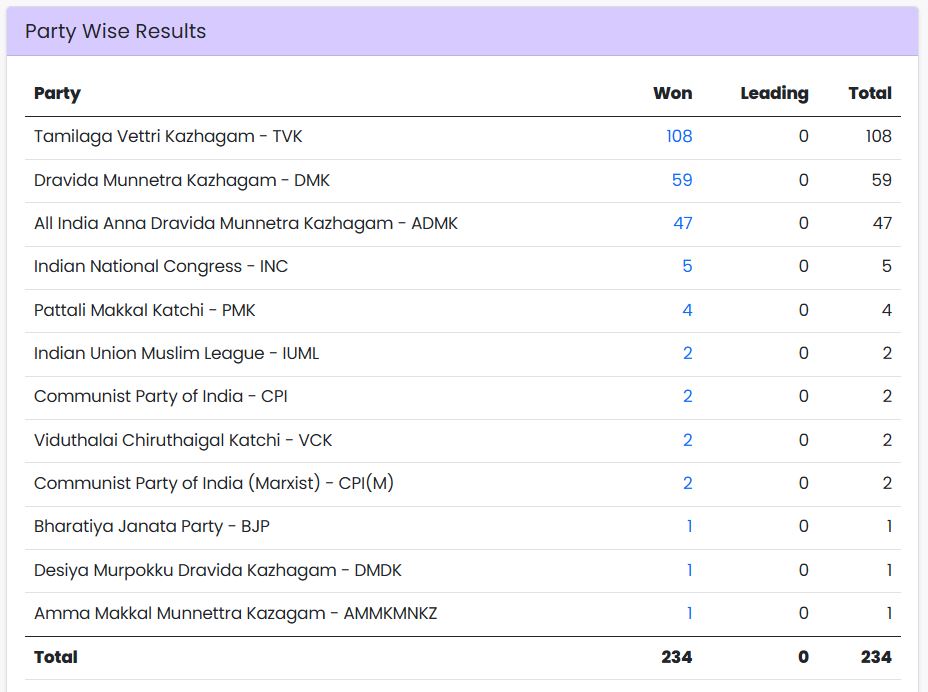Click the footer Won total 234
This screenshot has width=928, height=692.
pos(676,657)
